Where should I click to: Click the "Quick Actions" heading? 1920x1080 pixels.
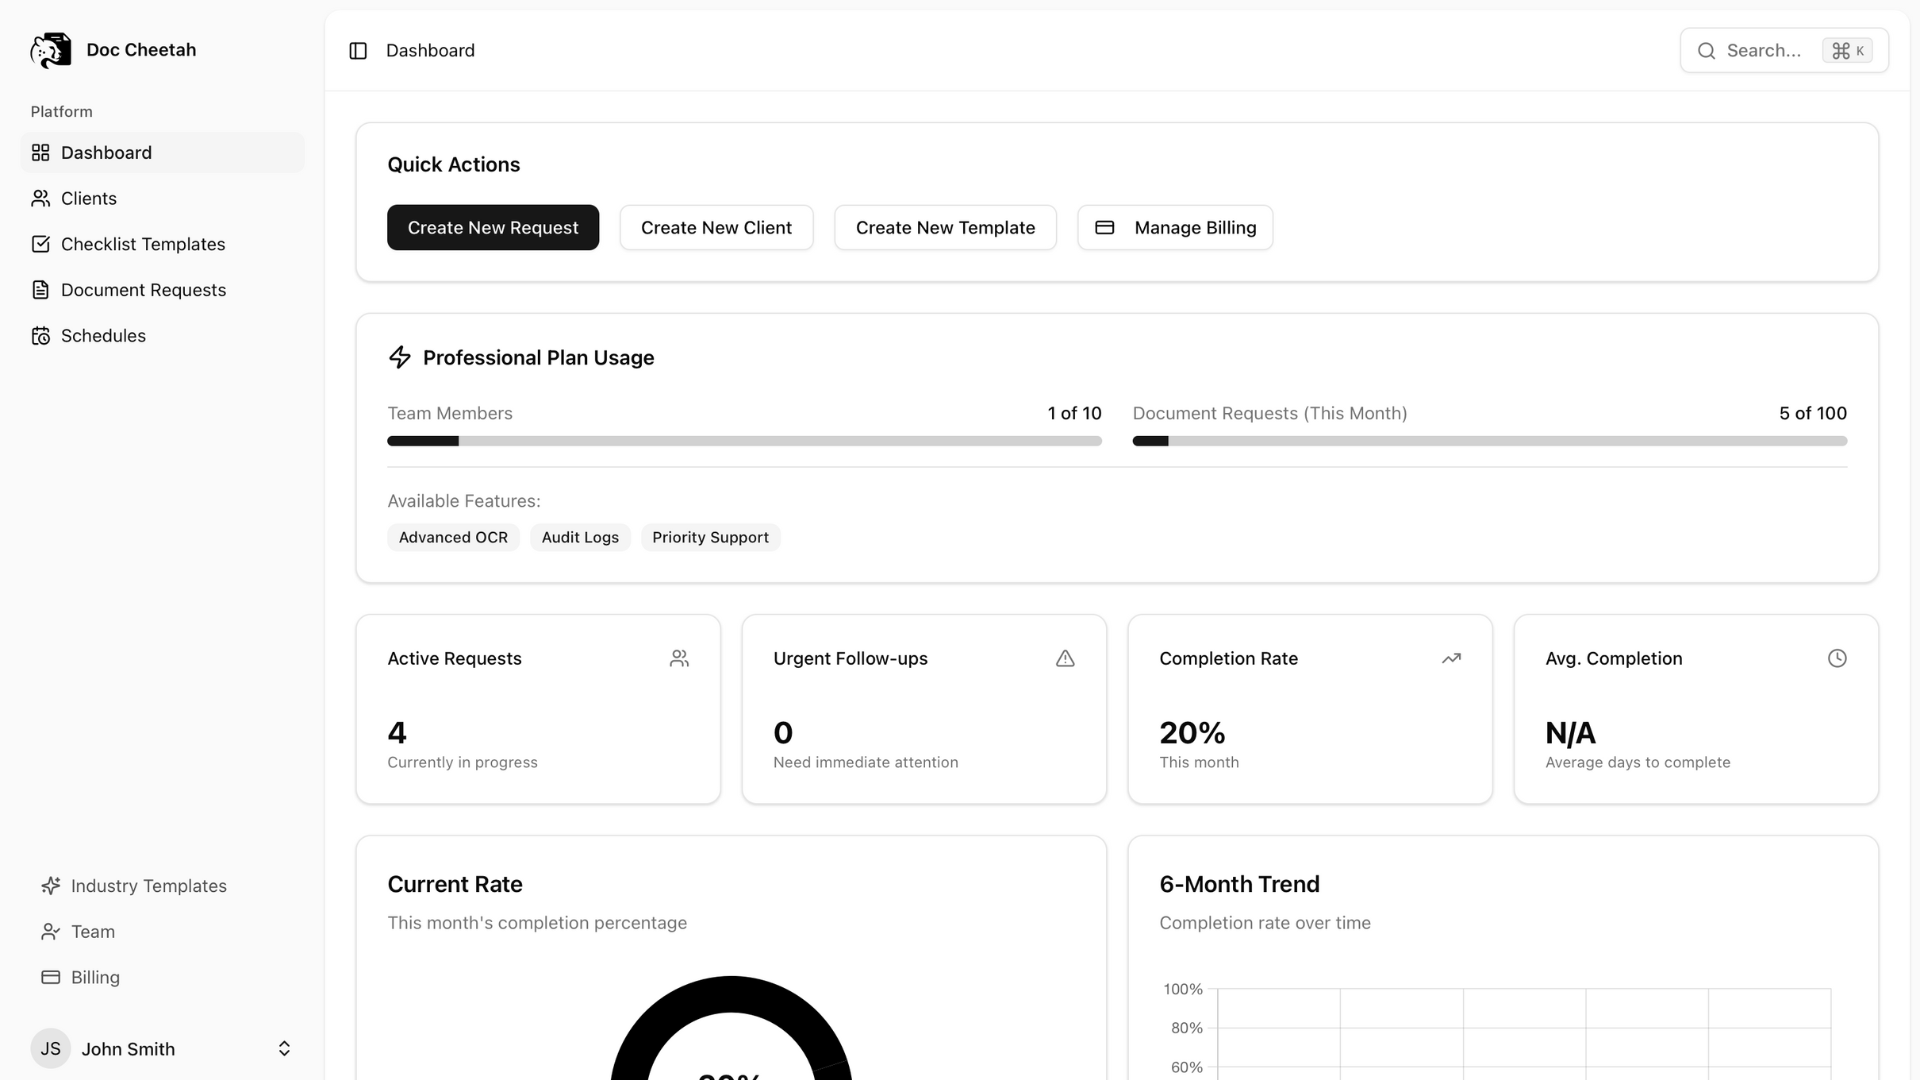point(453,165)
